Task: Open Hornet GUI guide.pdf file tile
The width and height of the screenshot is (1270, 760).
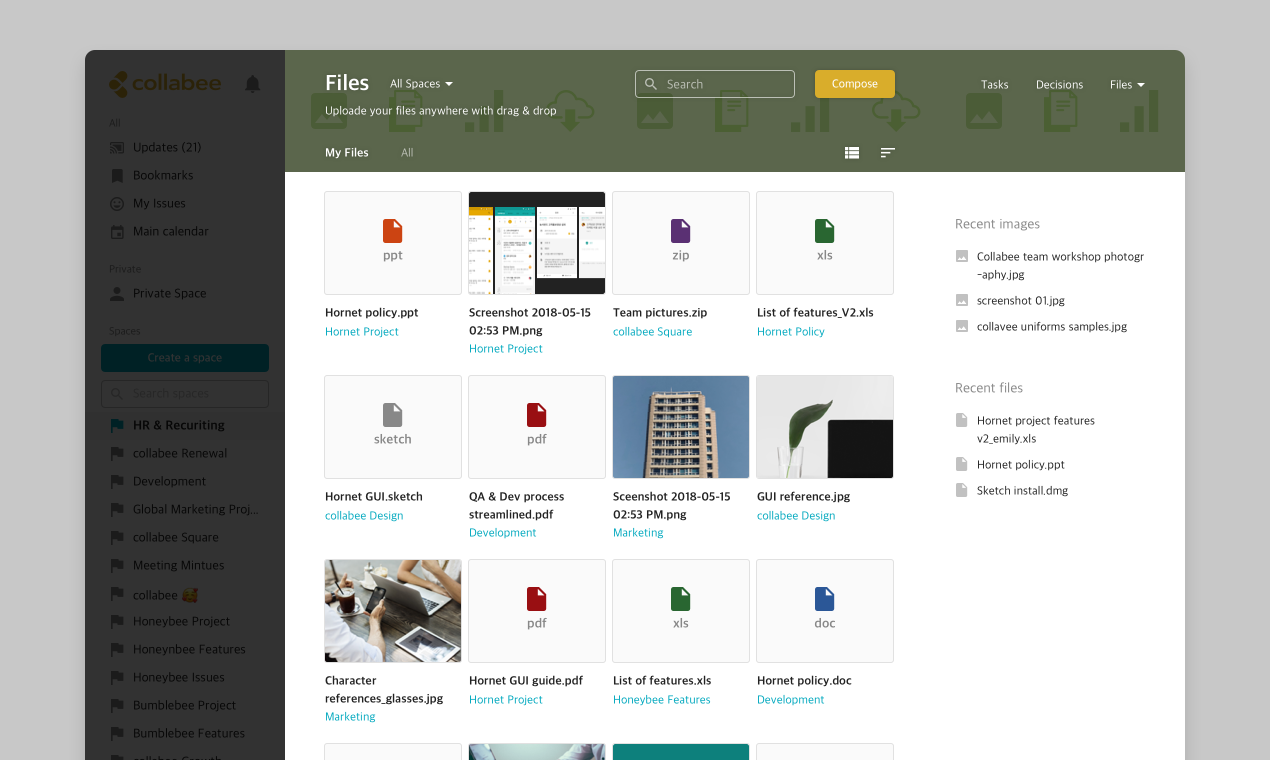Action: [x=537, y=611]
